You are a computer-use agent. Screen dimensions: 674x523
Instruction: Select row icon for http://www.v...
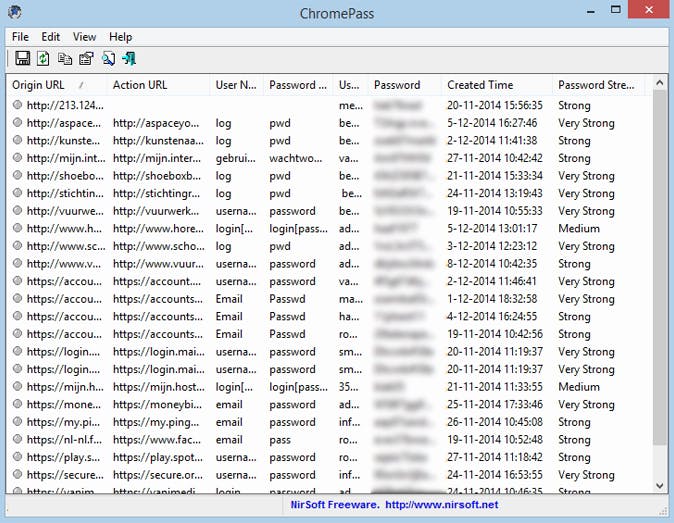click(17, 263)
